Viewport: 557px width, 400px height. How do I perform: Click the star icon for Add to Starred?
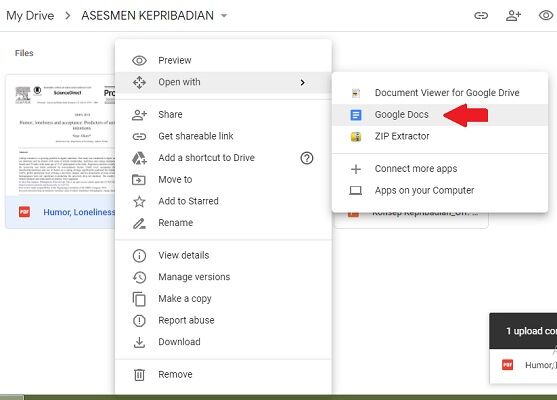(x=139, y=201)
